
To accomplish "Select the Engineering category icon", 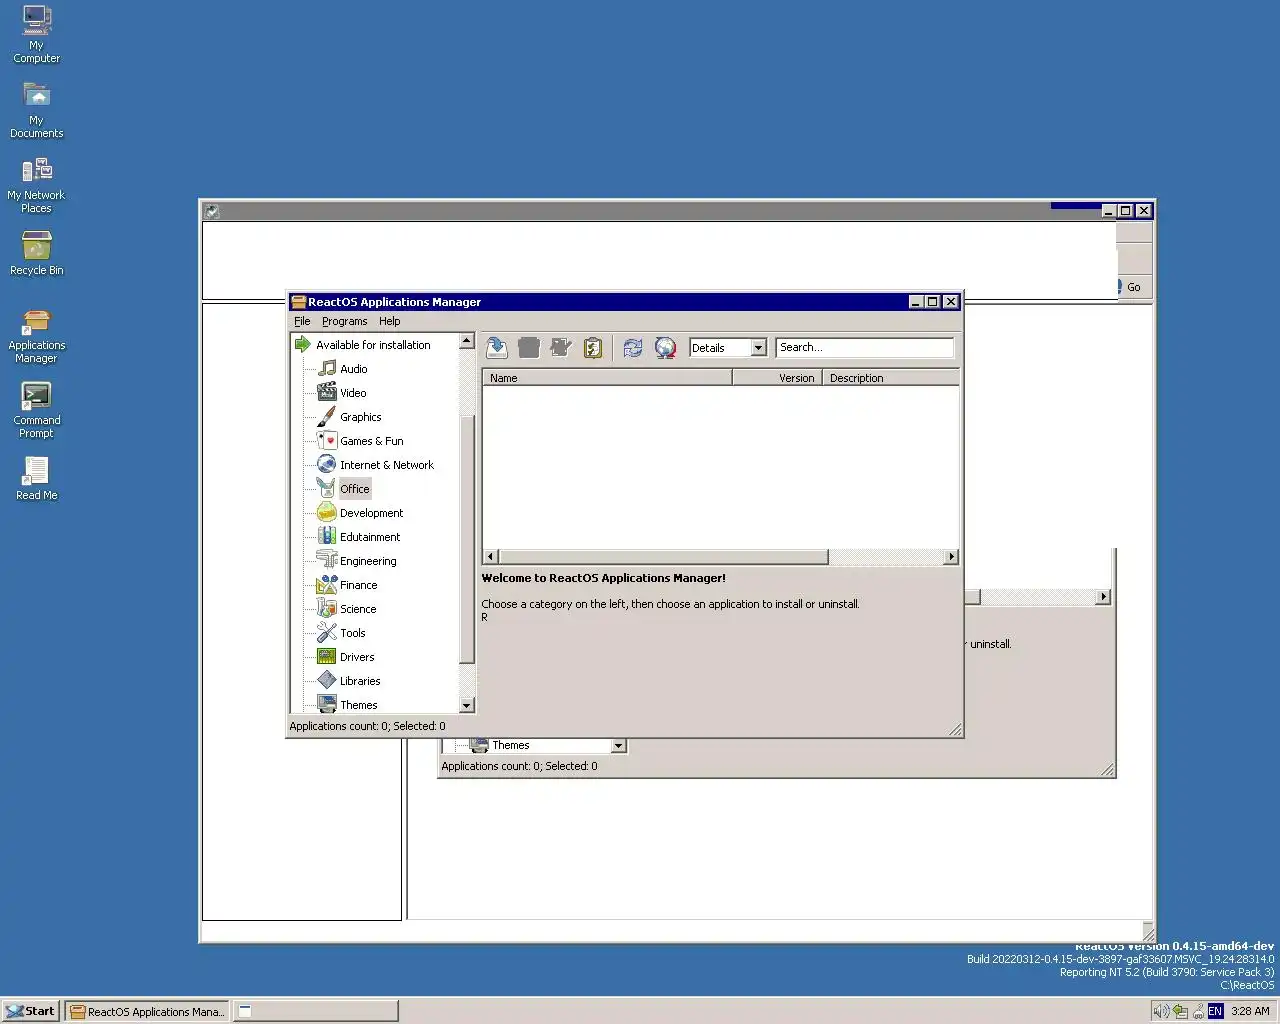I will (327, 560).
